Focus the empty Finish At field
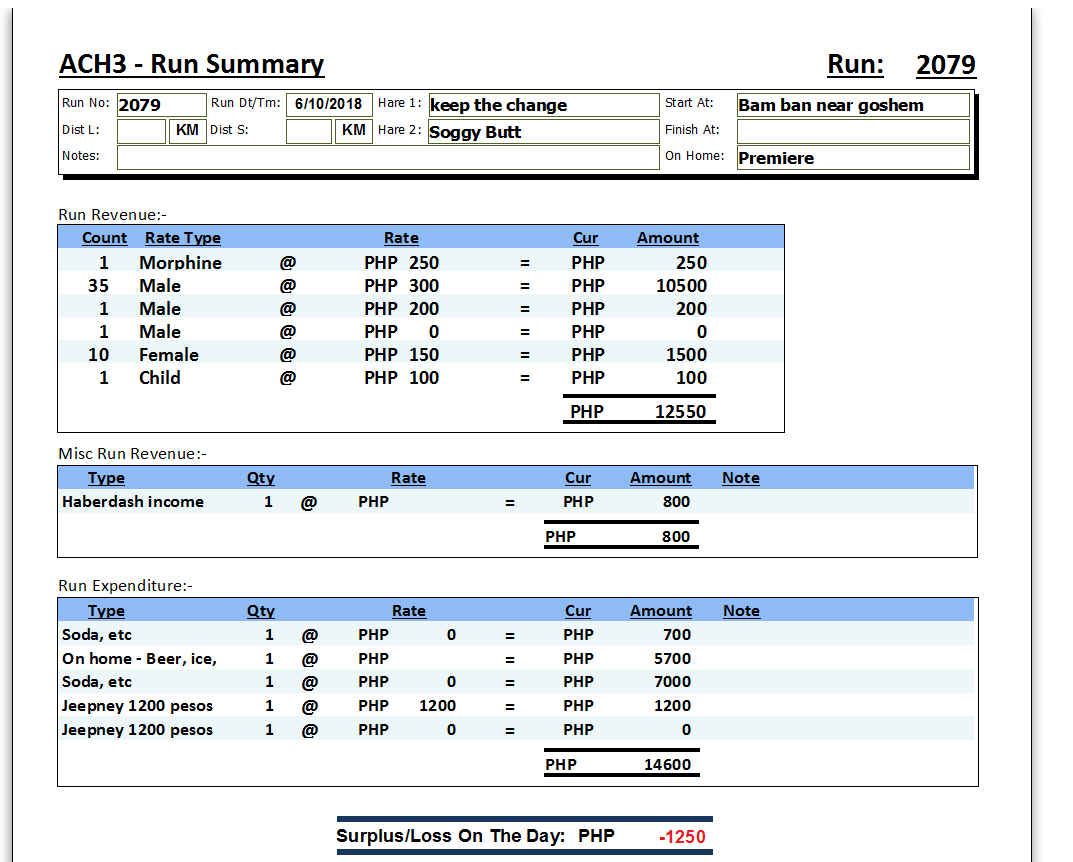The width and height of the screenshot is (1073, 862). tap(852, 131)
